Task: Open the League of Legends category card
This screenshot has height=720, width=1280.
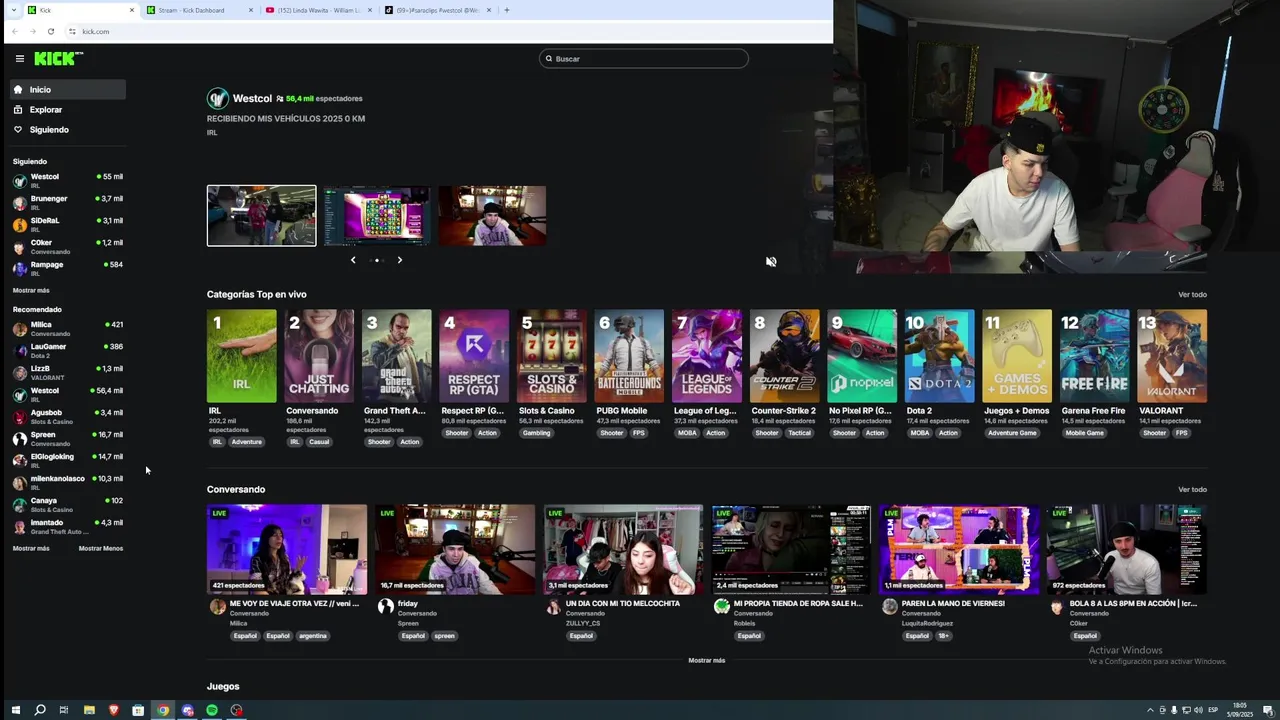Action: point(707,356)
